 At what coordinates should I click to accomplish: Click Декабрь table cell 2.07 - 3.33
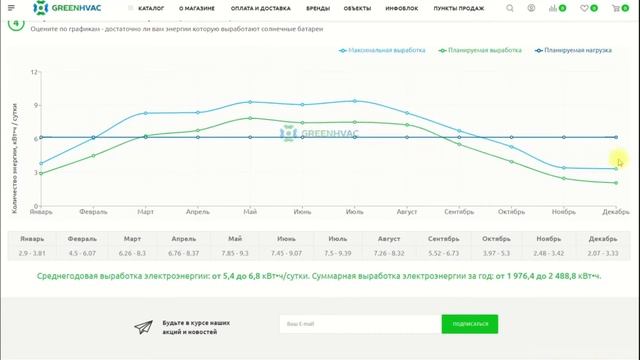(603, 253)
